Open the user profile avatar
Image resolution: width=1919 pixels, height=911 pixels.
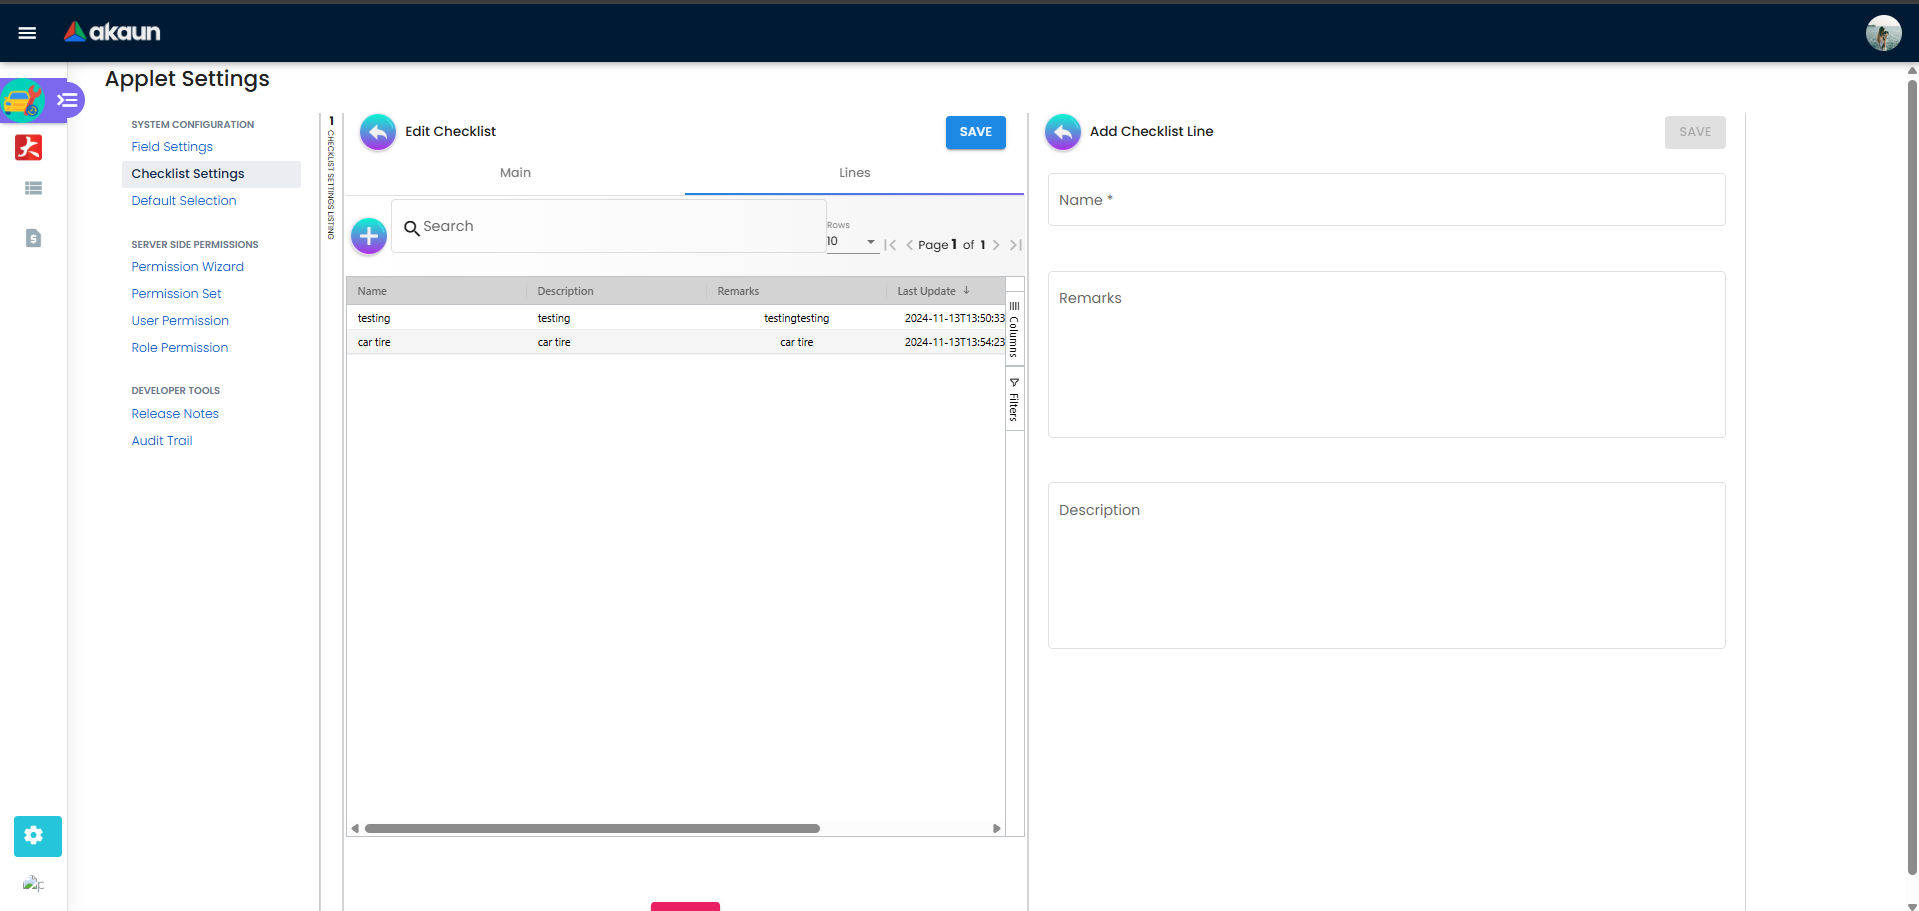[1883, 33]
